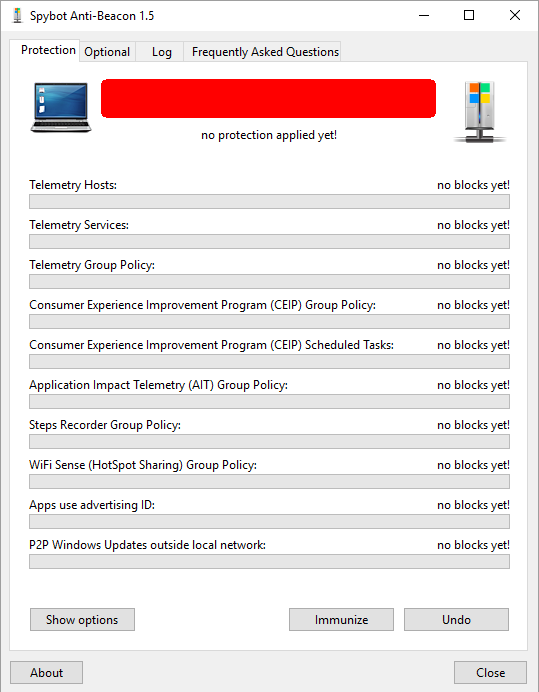
Task: Click the Telemetry Hosts progress bar
Action: pyautogui.click(x=269, y=202)
